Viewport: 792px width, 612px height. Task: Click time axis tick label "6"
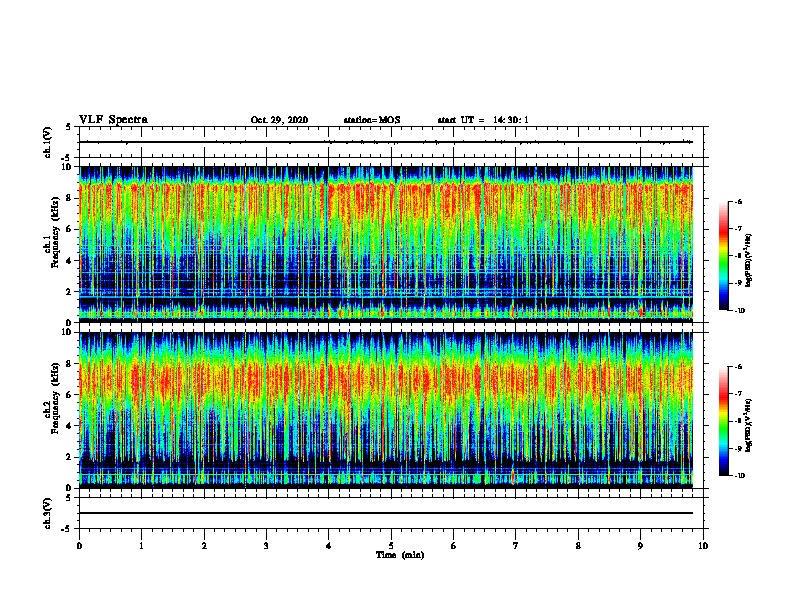(x=453, y=546)
